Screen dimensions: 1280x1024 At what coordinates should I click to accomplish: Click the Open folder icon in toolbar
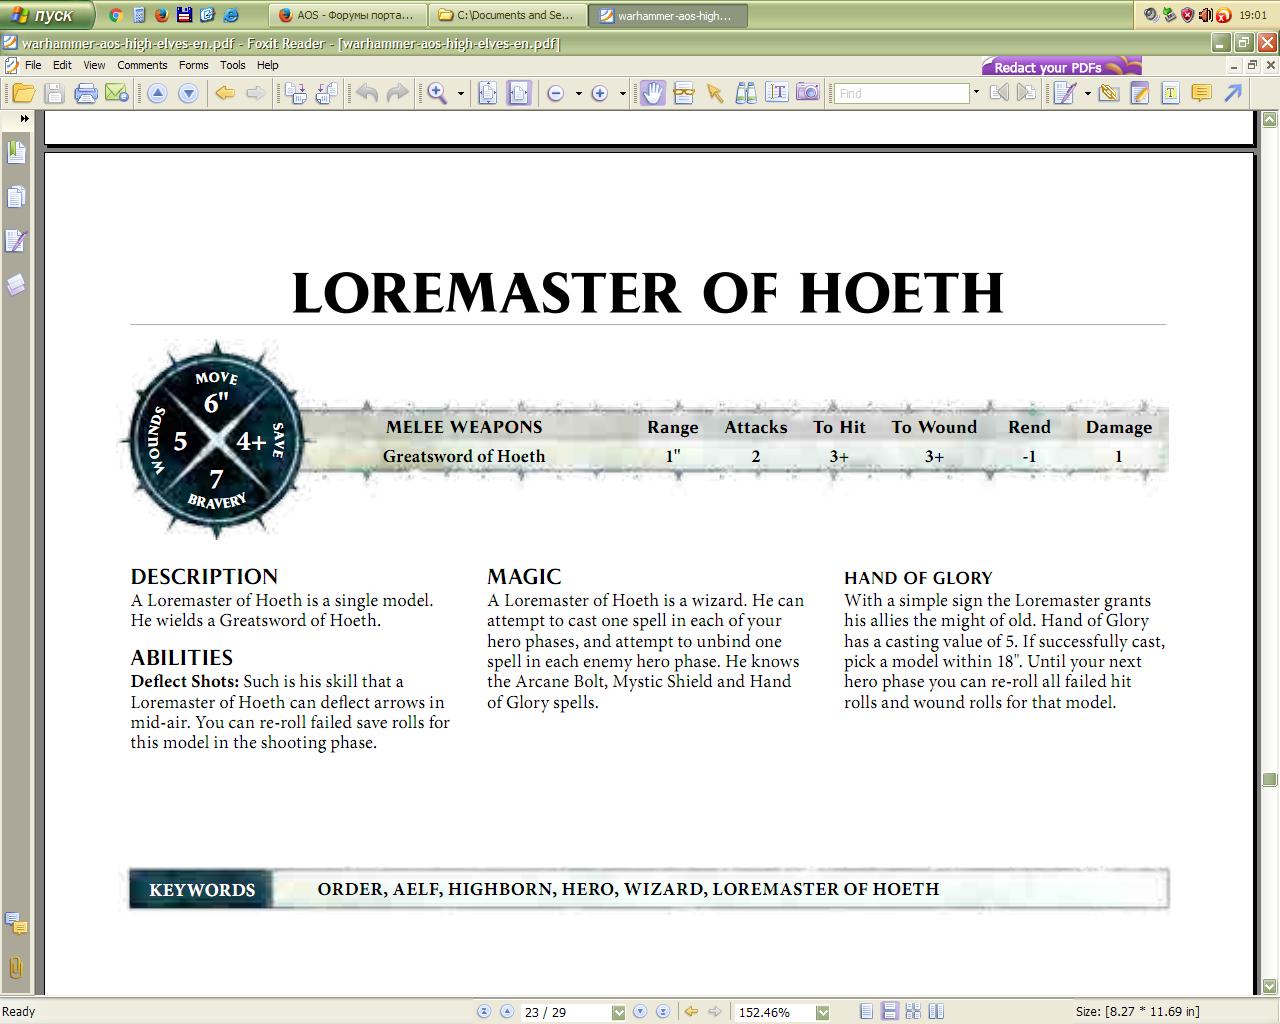23,93
